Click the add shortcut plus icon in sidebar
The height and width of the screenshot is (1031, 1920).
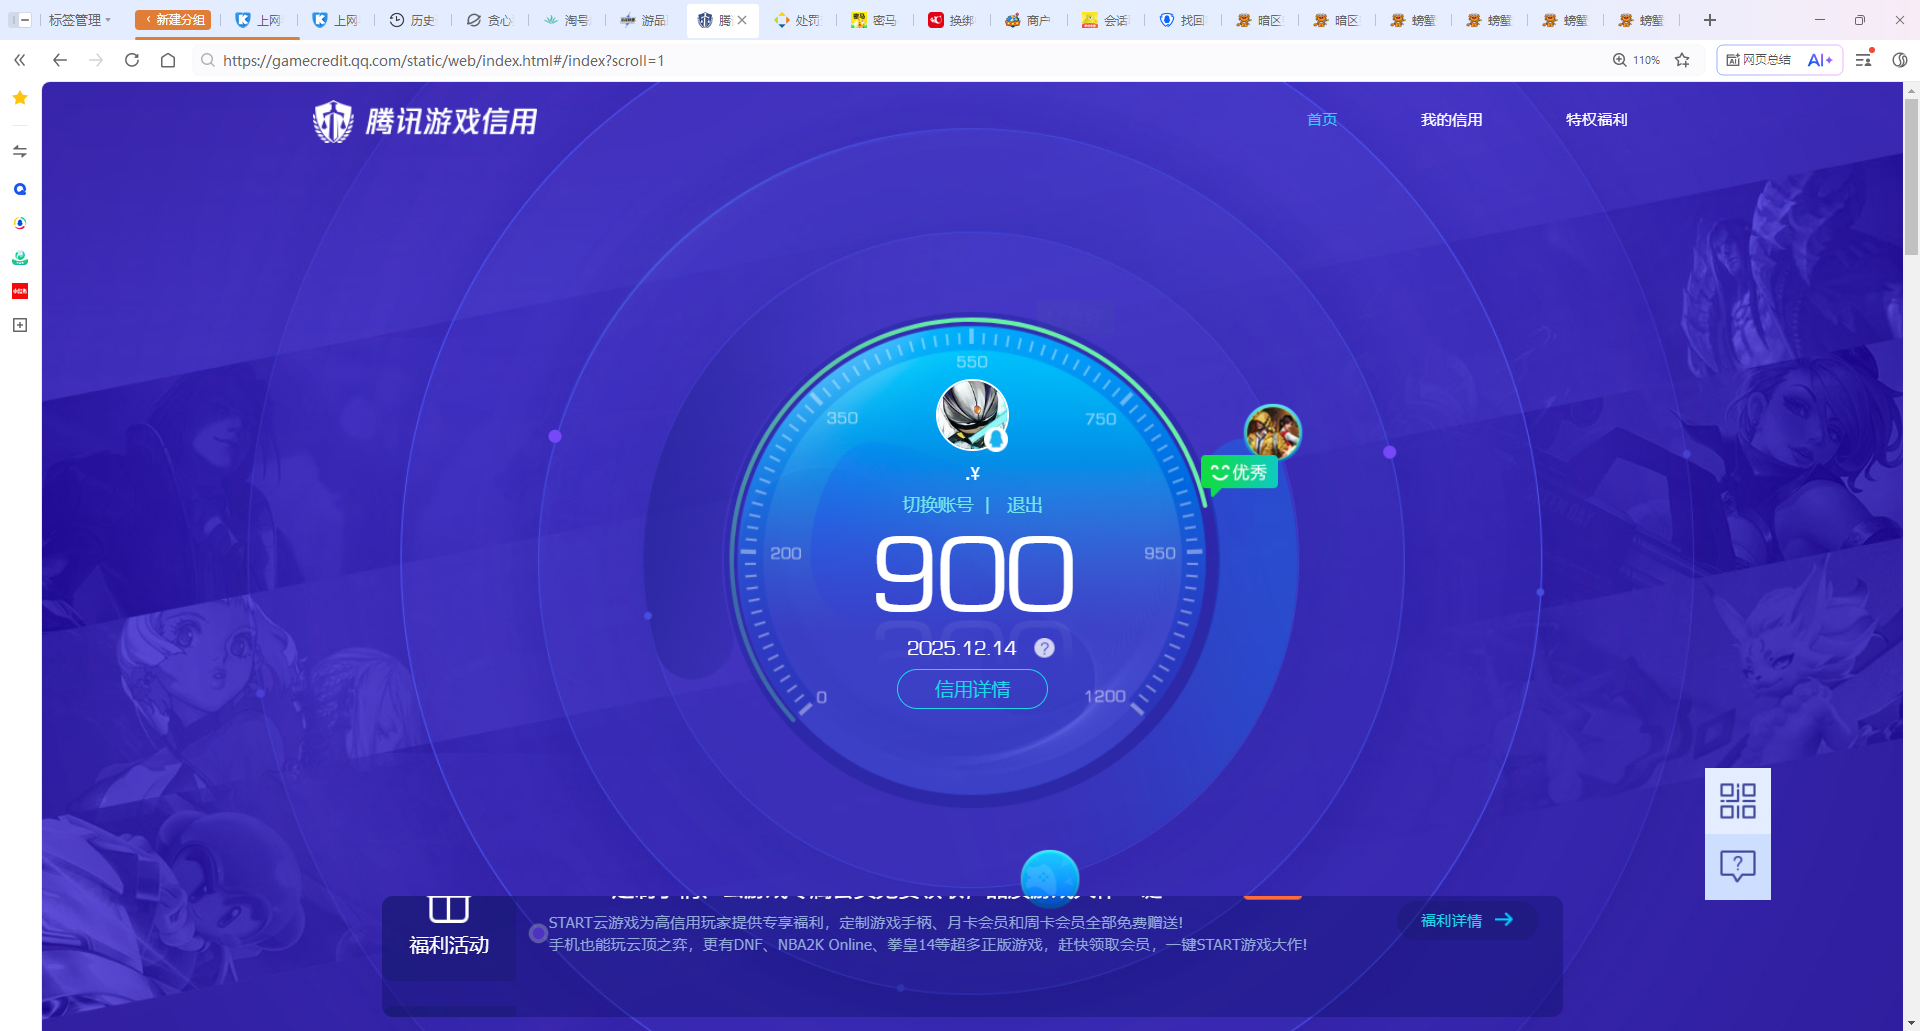[19, 324]
